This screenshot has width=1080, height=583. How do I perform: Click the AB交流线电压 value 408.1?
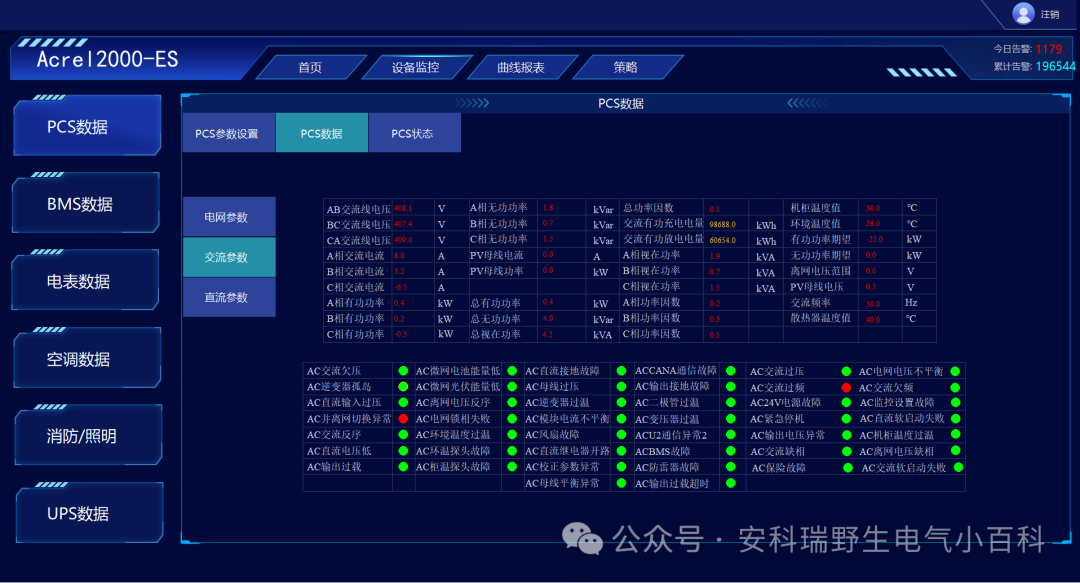(403, 208)
